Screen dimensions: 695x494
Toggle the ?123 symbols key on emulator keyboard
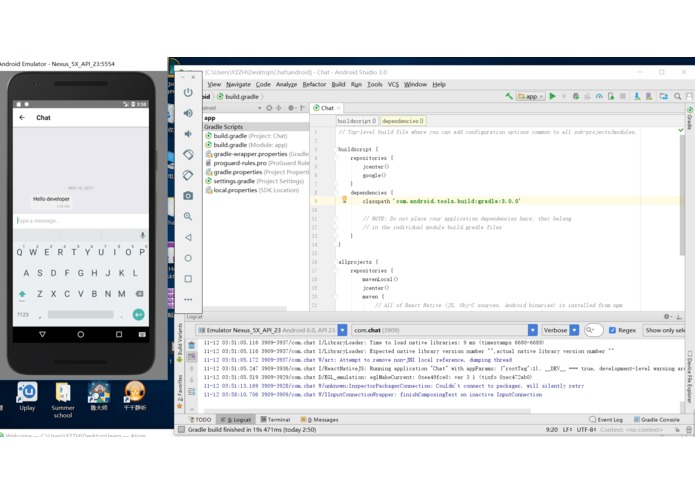click(23, 315)
